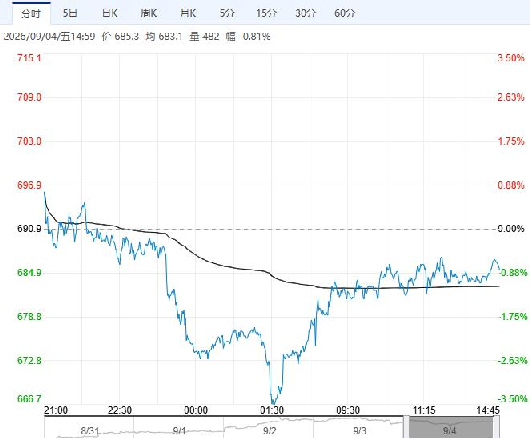Open the 日K daily candlestick tab

click(x=110, y=14)
